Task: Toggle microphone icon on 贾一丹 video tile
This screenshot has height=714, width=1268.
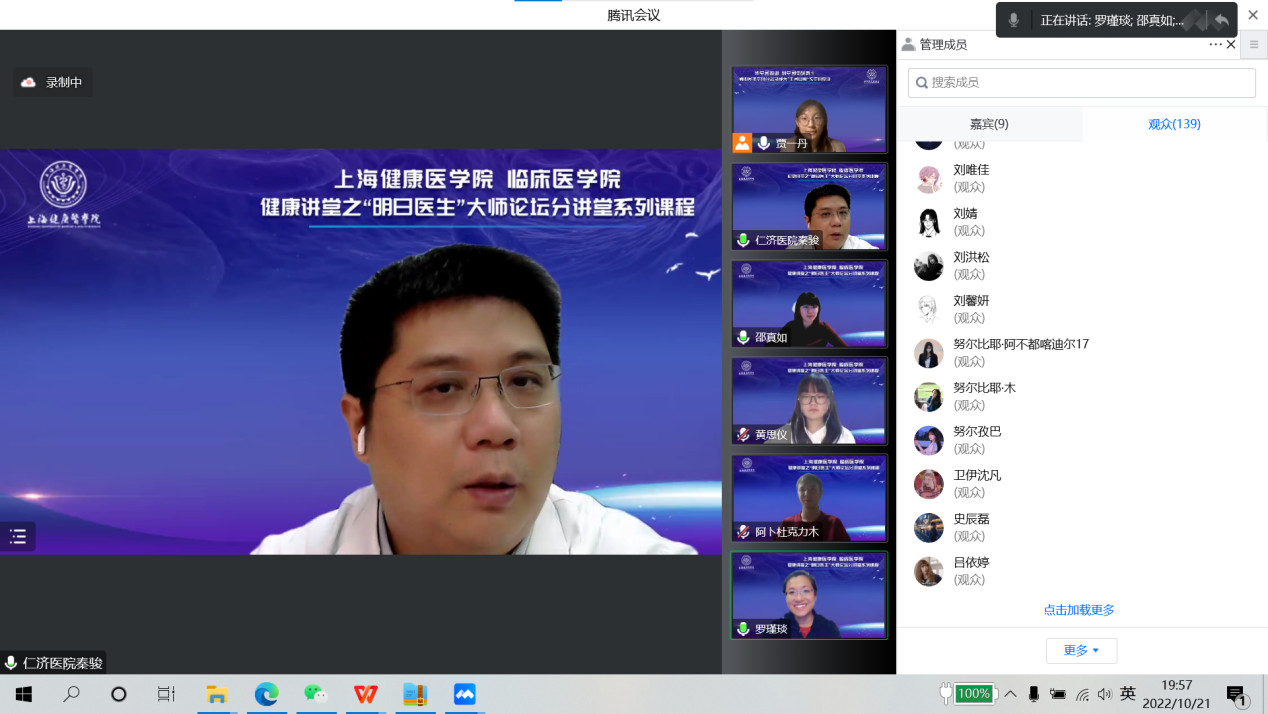Action: click(764, 143)
